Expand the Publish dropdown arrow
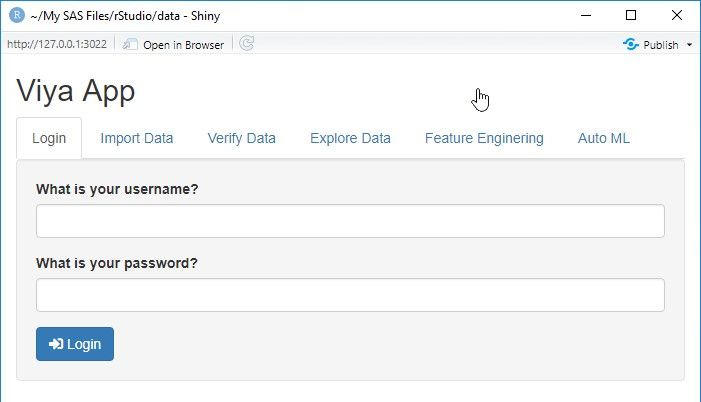The width and height of the screenshot is (701, 402). pos(690,45)
